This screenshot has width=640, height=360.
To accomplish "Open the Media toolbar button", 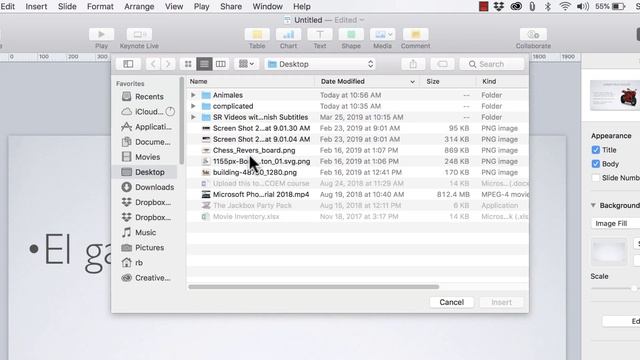I will 382,35.
